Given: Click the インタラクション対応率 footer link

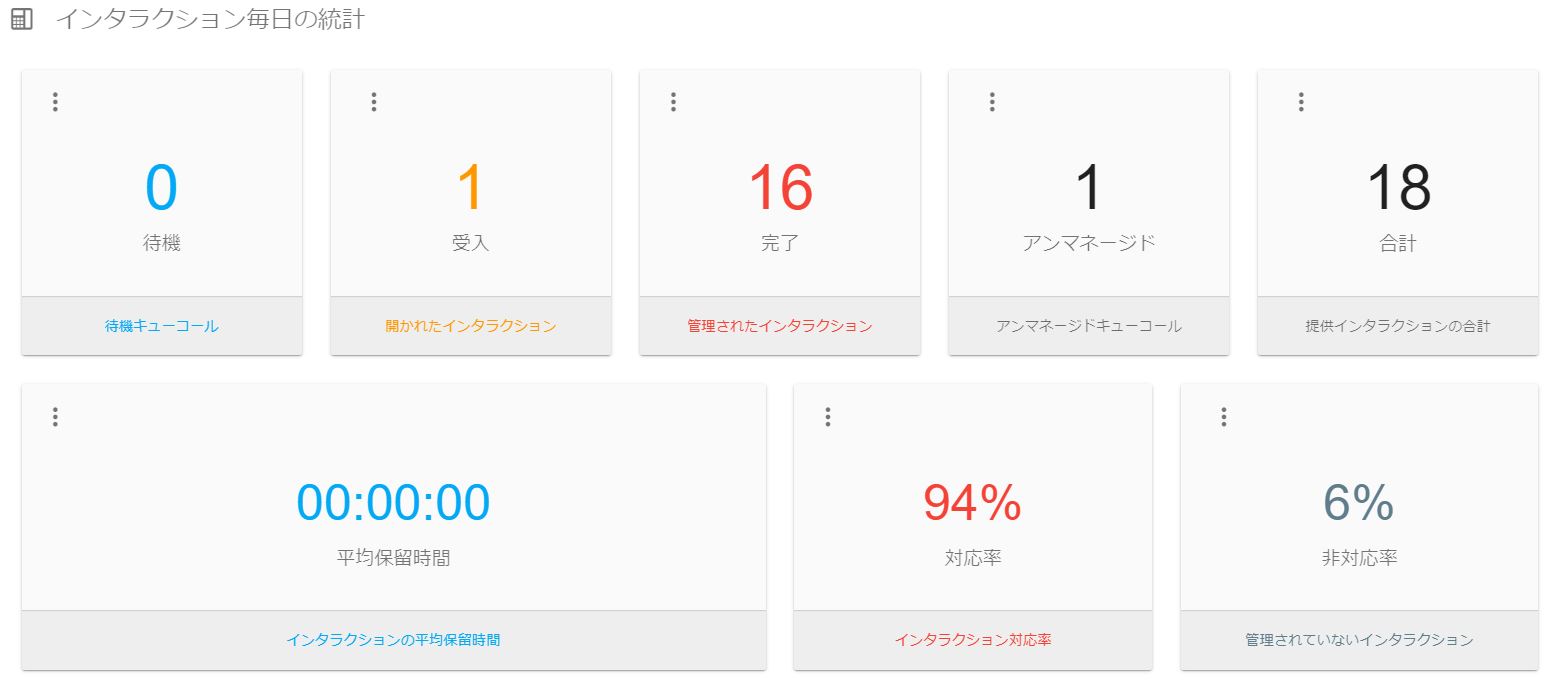Looking at the screenshot, I should 973,640.
